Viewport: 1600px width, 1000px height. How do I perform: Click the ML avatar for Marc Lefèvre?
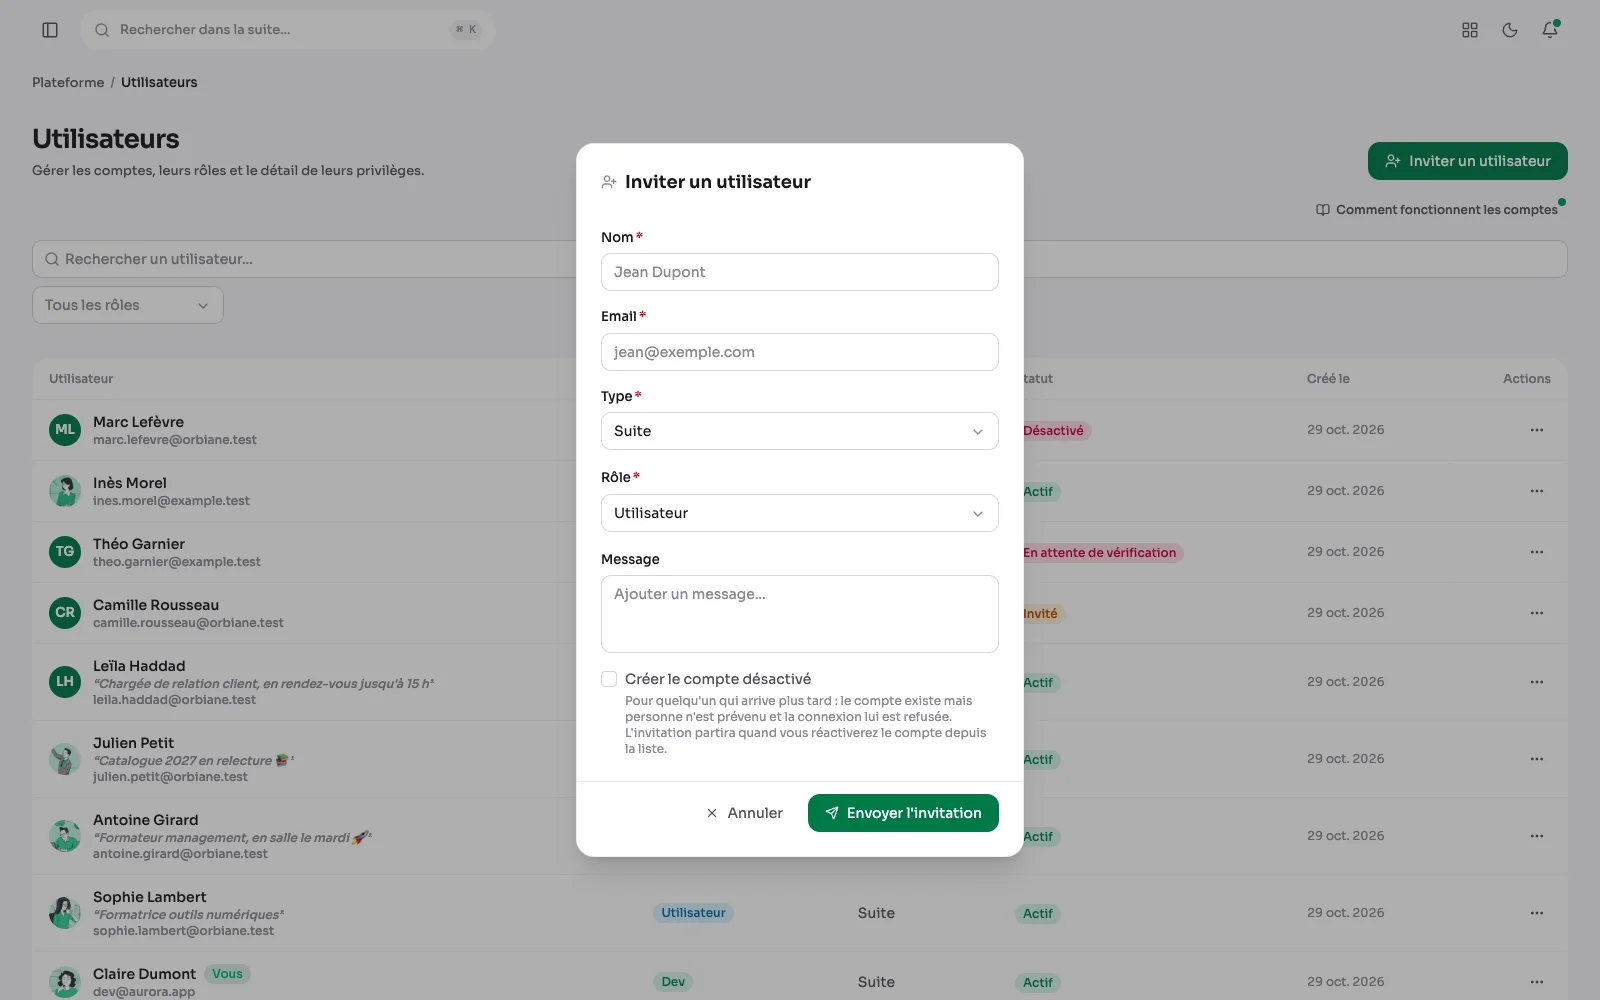65,430
